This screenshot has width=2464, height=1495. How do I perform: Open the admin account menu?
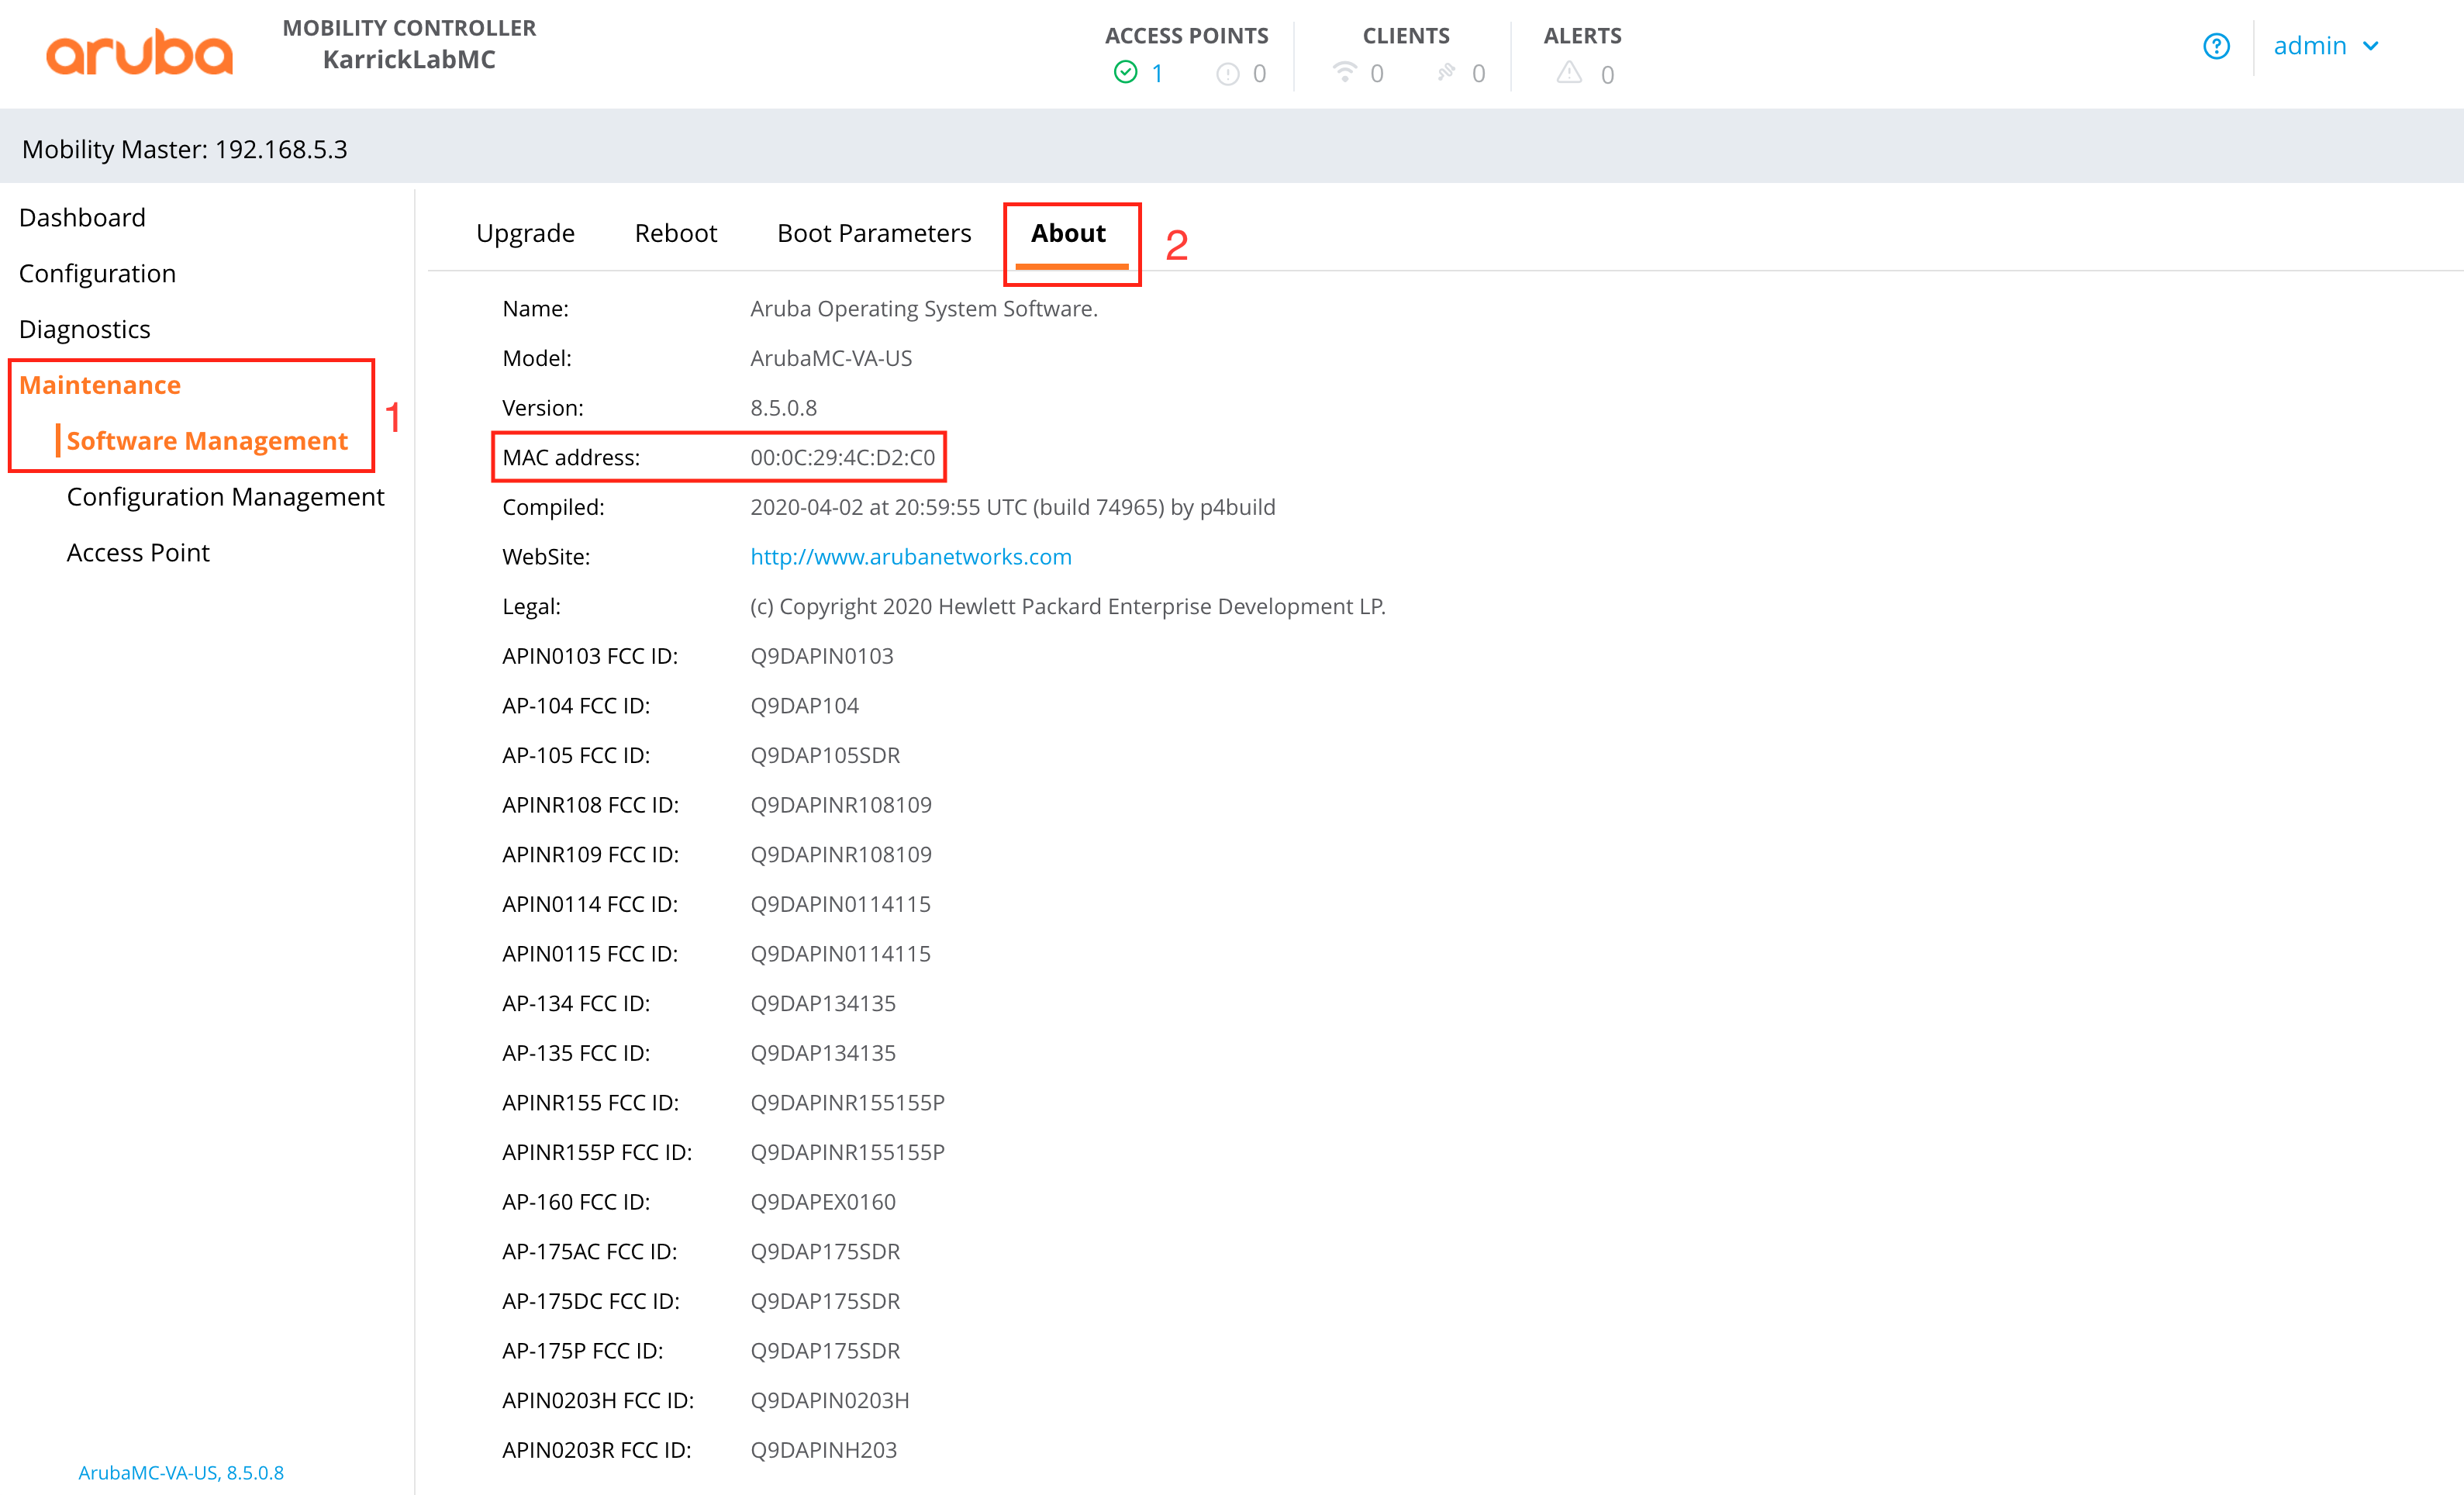[2309, 46]
